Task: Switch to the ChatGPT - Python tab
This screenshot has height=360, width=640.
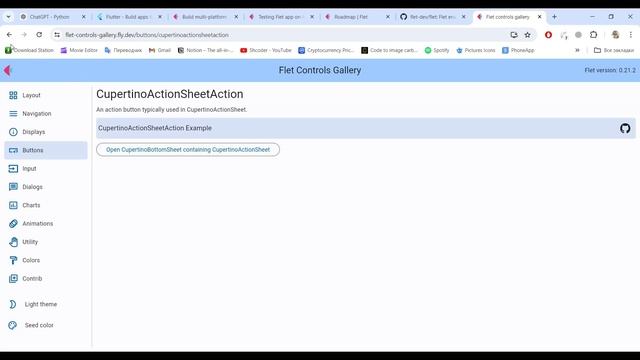Action: coord(53,17)
